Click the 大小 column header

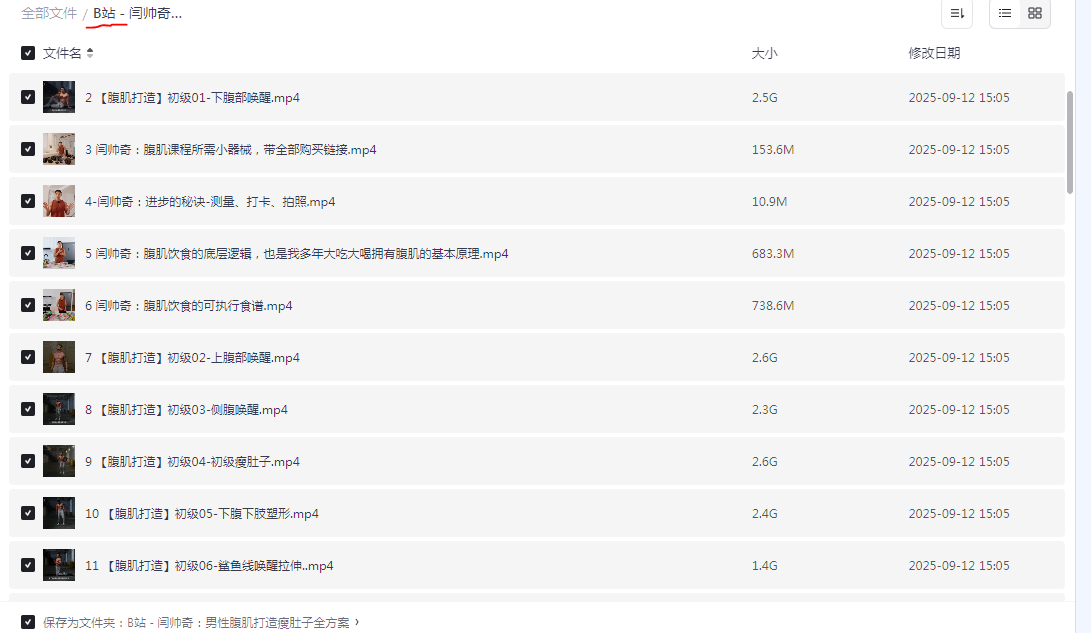tap(764, 53)
